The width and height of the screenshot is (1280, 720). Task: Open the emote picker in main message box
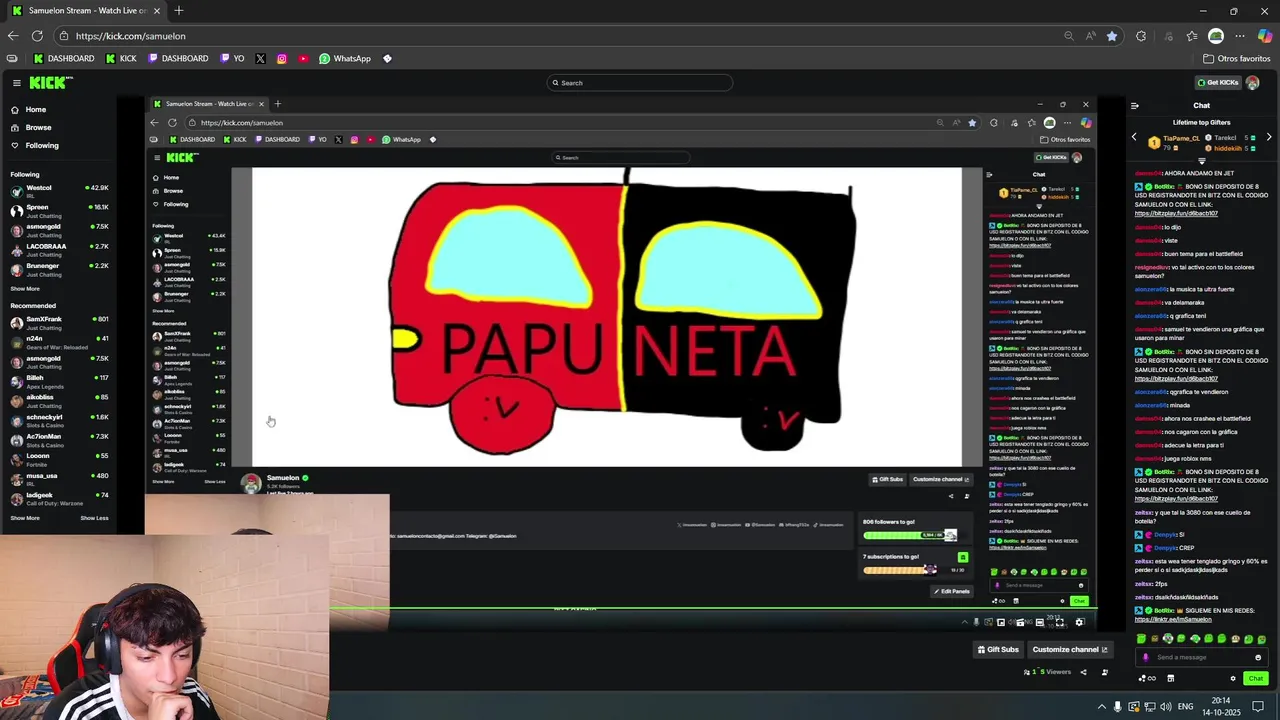pos(1258,657)
